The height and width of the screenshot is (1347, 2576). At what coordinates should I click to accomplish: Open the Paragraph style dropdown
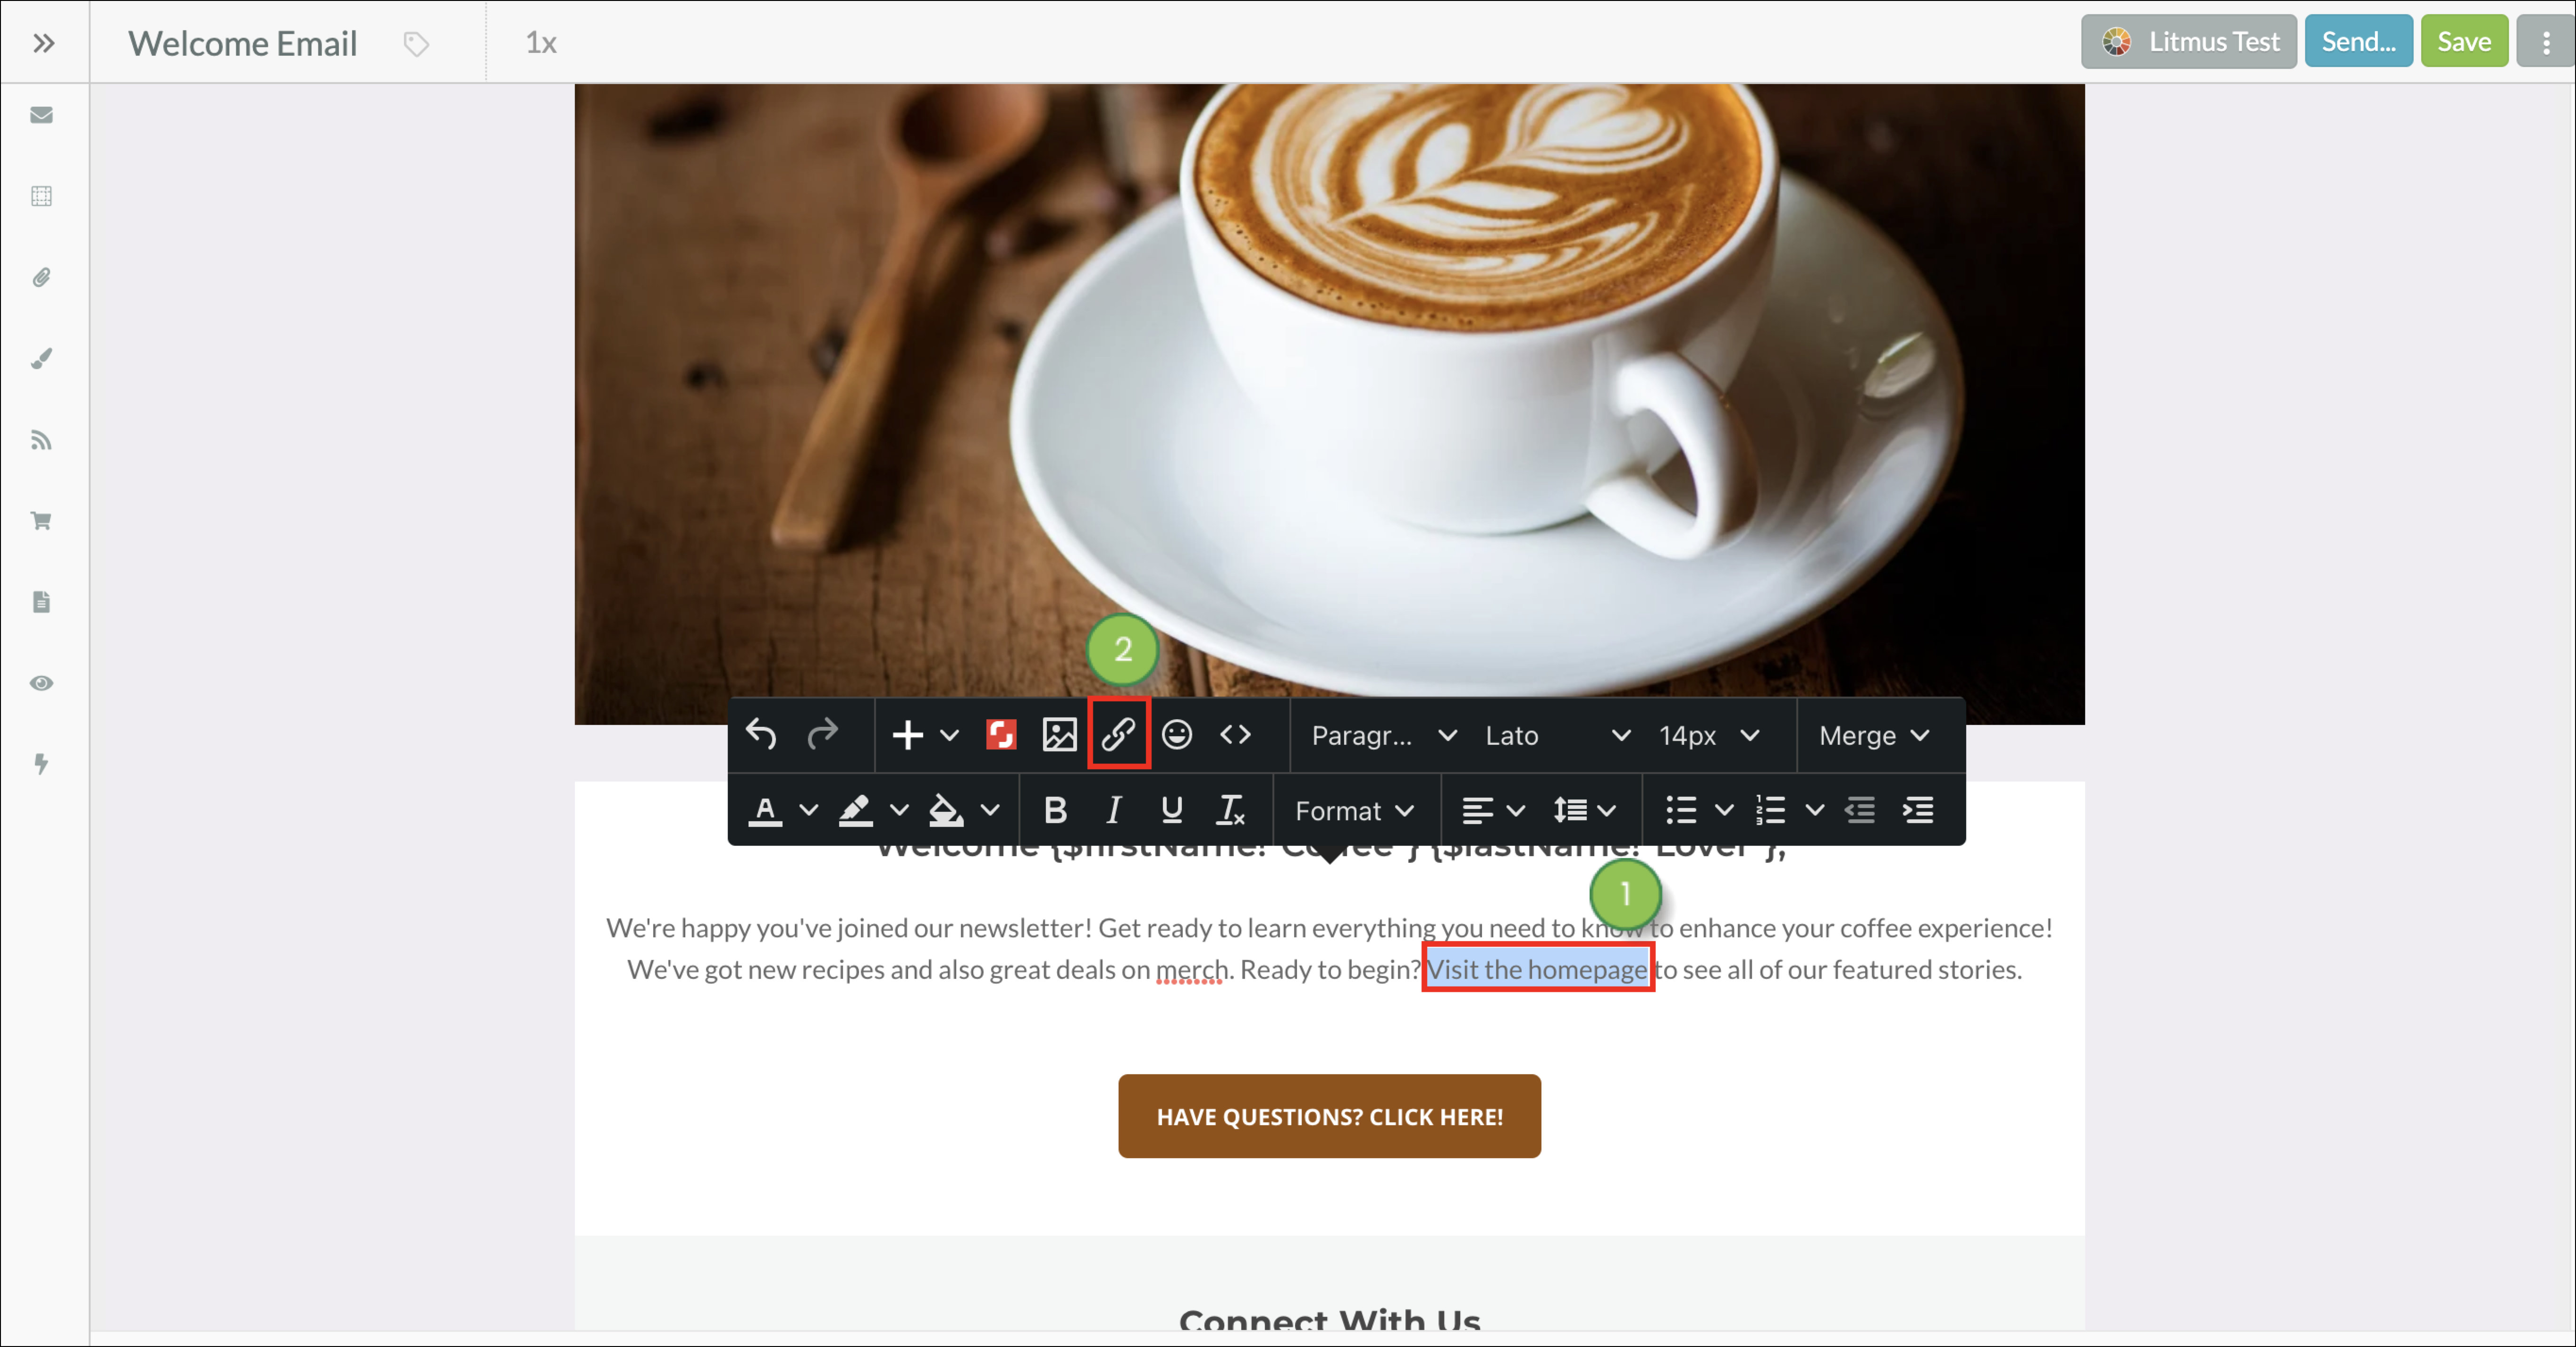(1383, 736)
